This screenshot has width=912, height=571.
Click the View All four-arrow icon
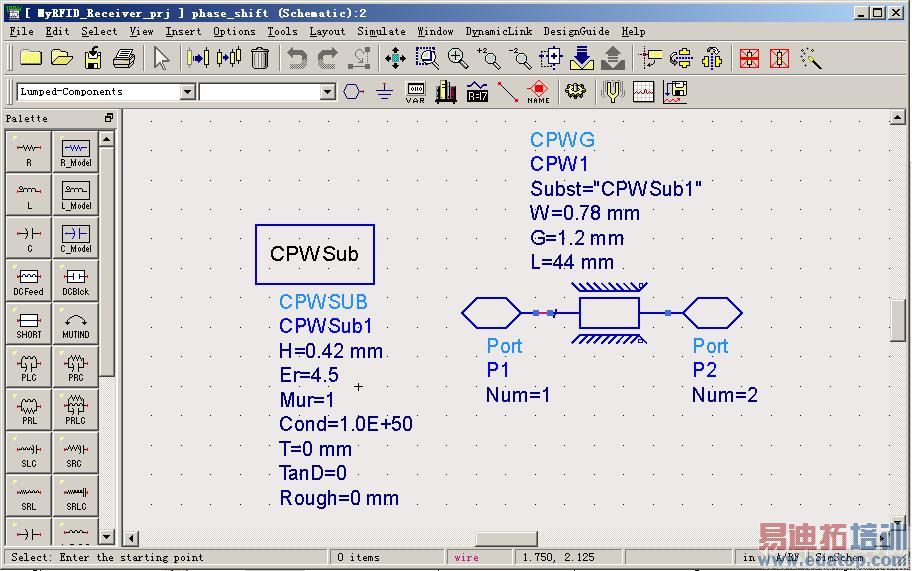point(396,58)
